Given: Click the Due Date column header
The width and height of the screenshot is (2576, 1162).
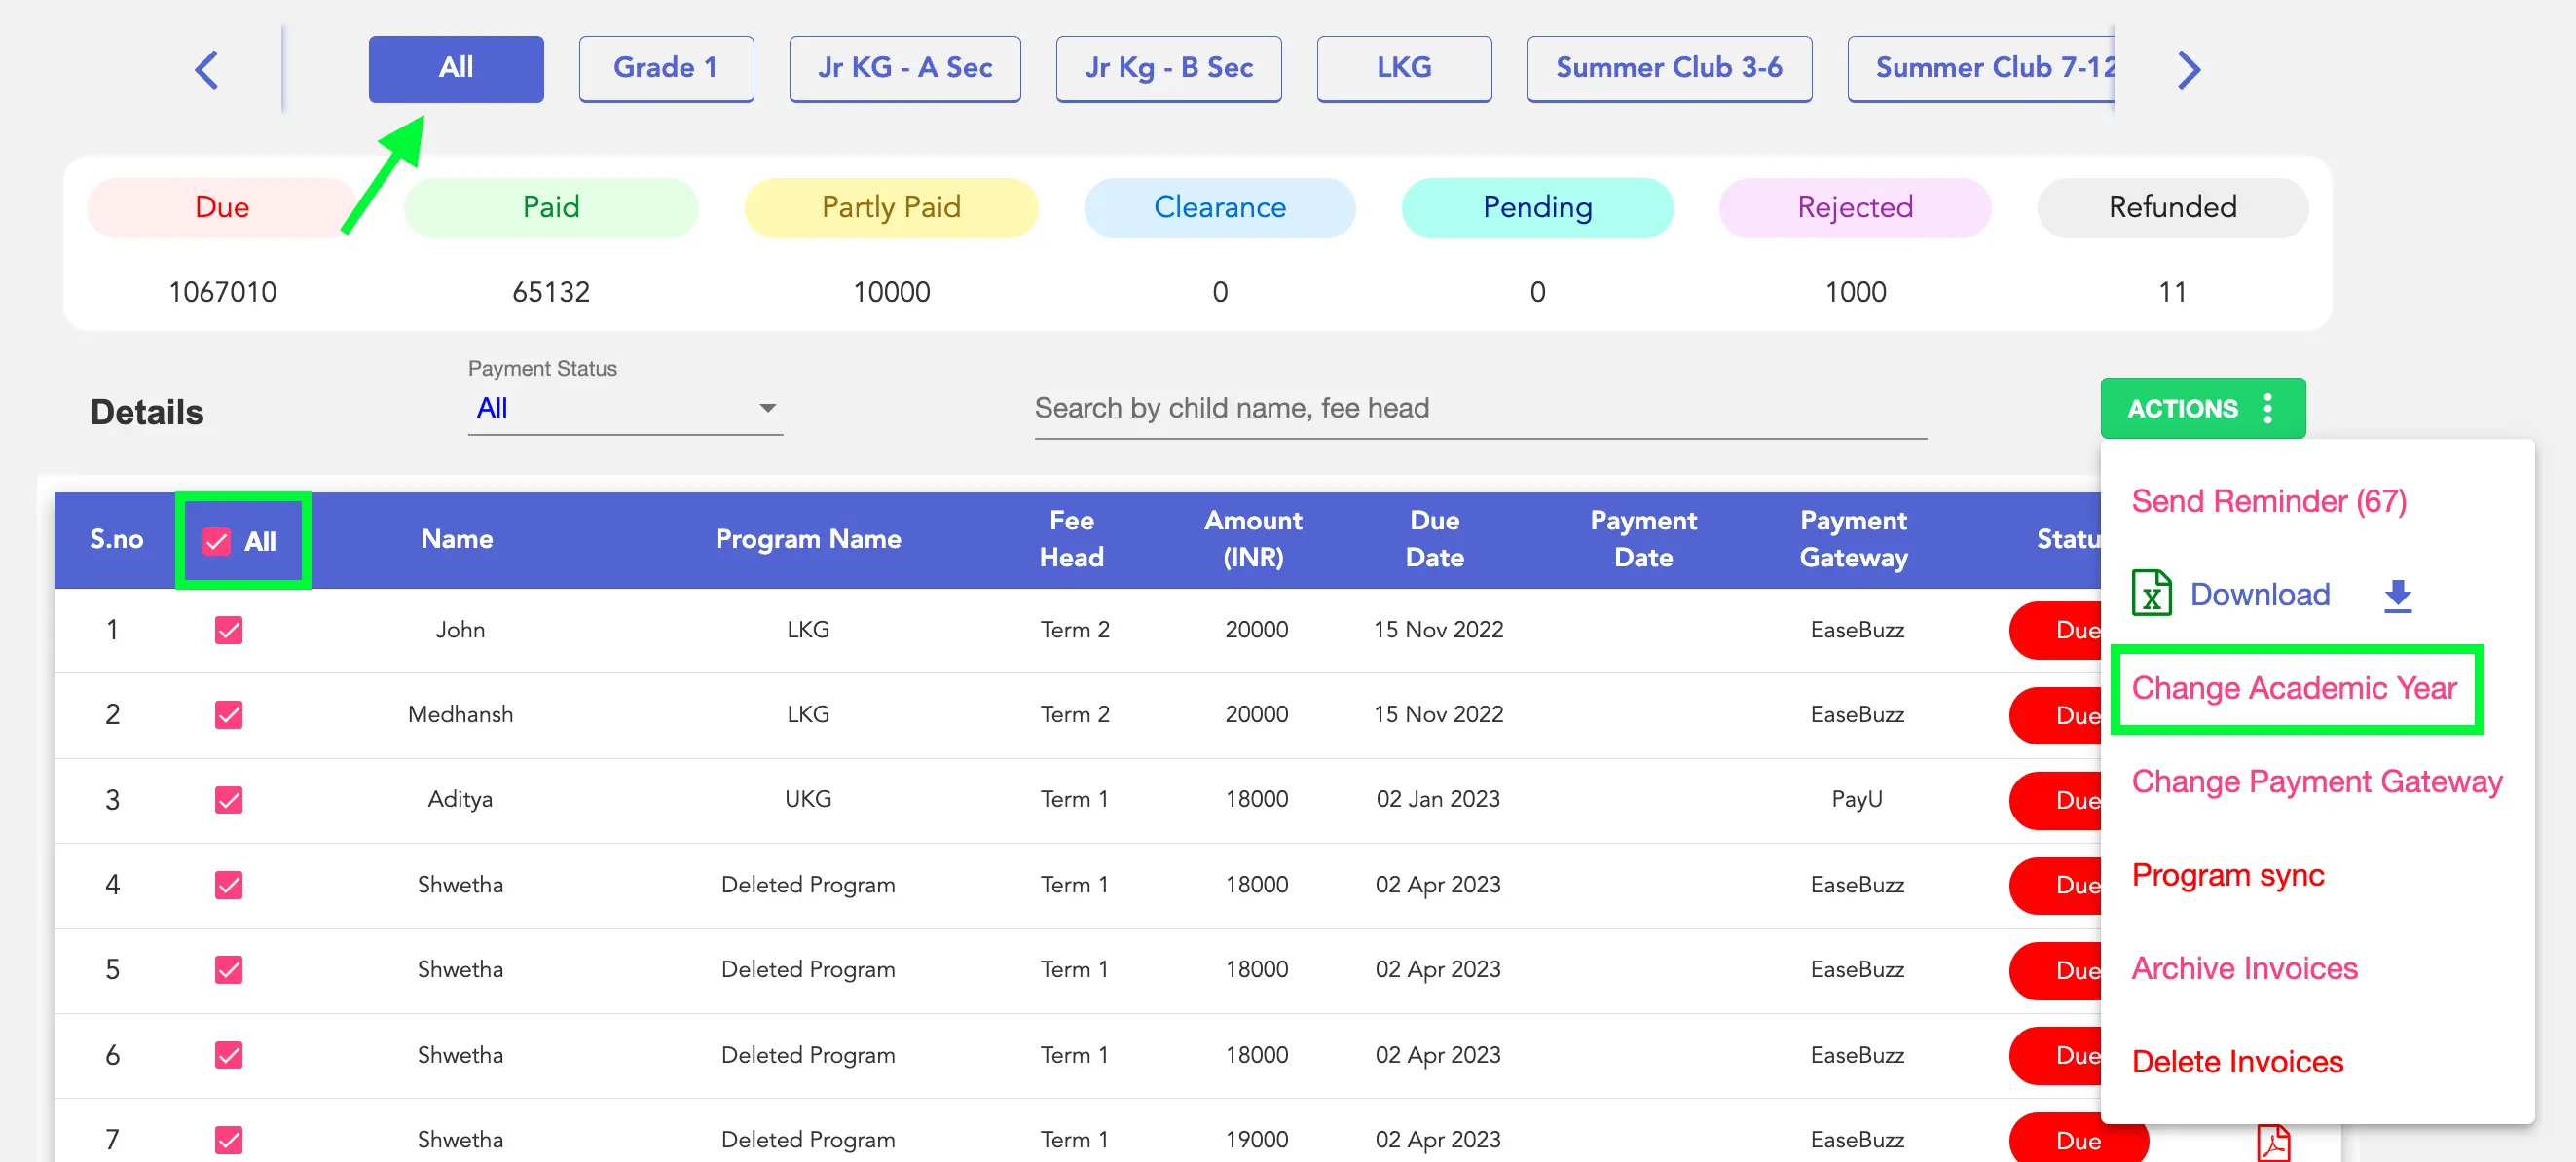Looking at the screenshot, I should click(1435, 539).
